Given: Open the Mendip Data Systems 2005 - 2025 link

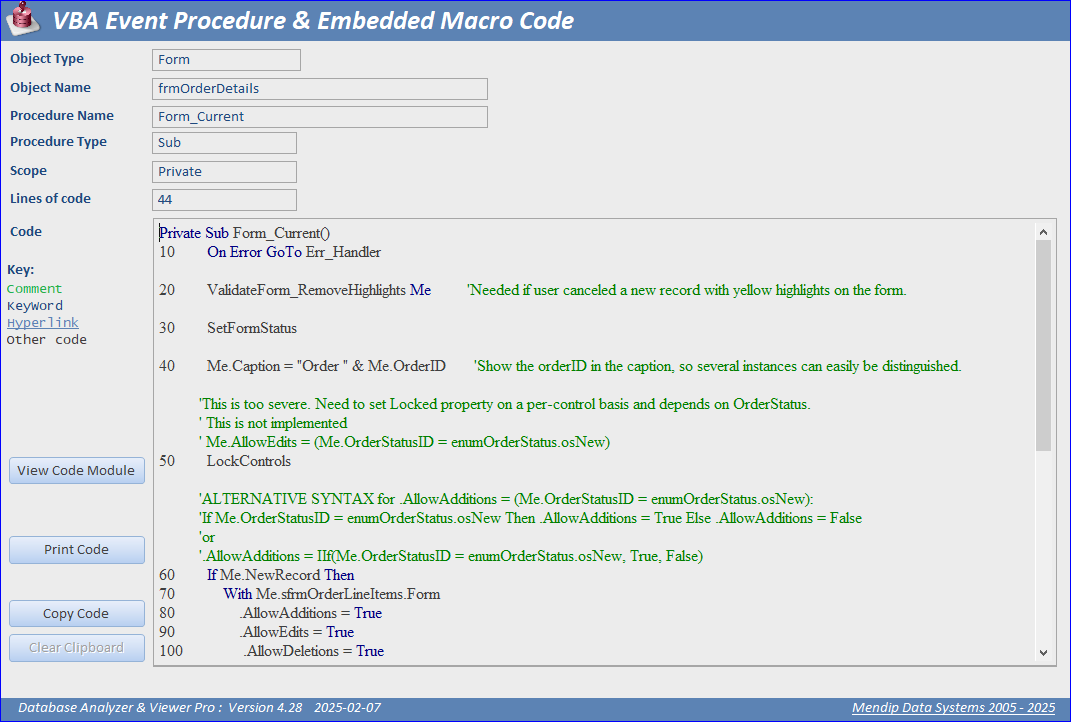Looking at the screenshot, I should tap(954, 708).
